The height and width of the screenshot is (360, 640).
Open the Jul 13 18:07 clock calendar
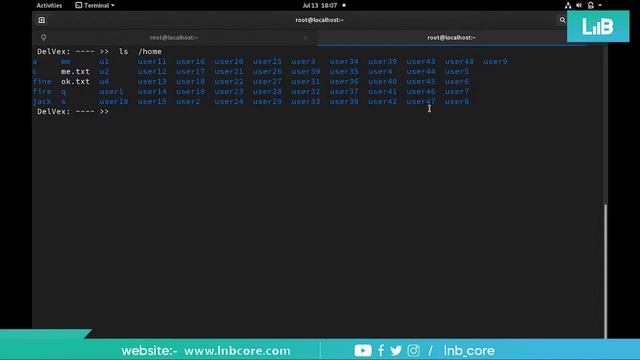coord(320,5)
